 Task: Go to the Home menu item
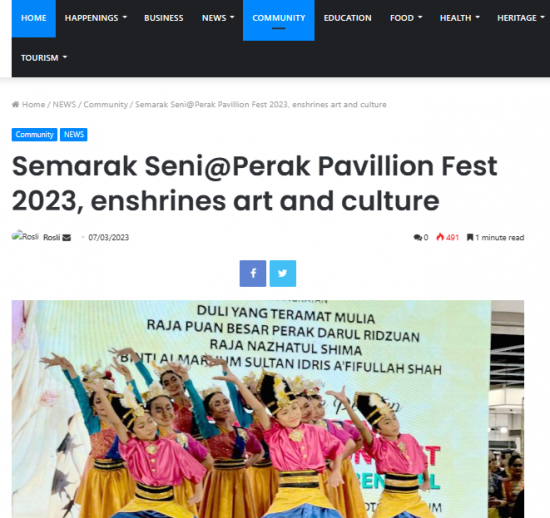coord(34,18)
